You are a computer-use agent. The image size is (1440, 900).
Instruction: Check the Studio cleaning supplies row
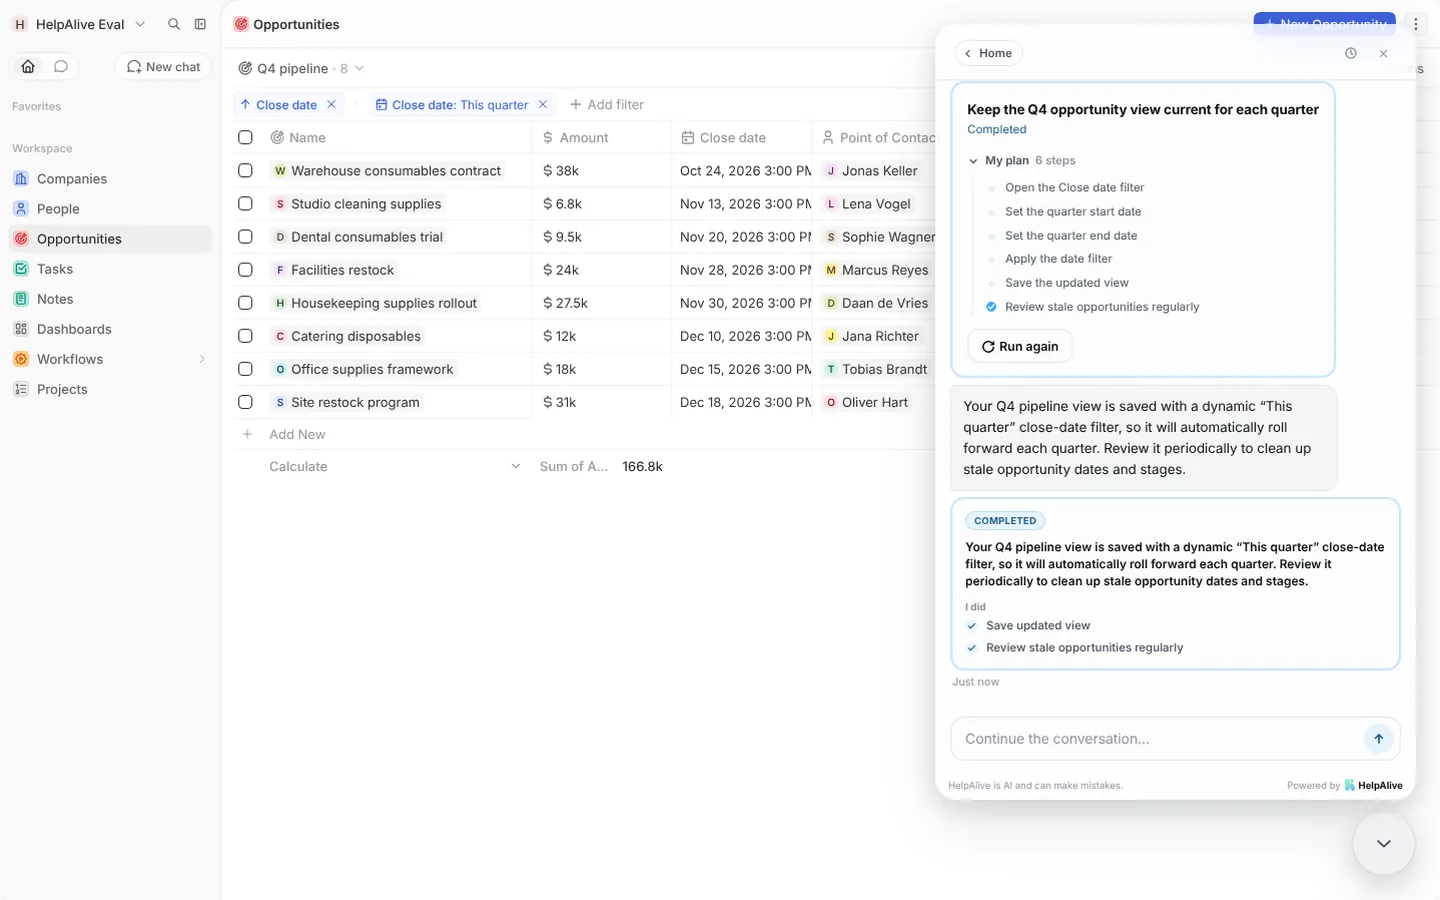[245, 203]
